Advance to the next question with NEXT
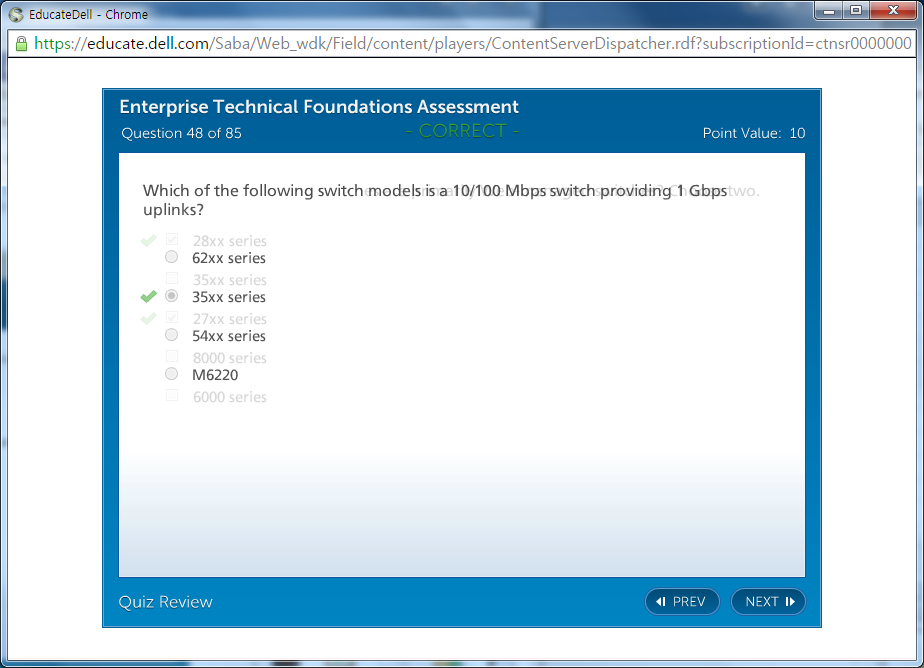The width and height of the screenshot is (924, 668). (768, 601)
